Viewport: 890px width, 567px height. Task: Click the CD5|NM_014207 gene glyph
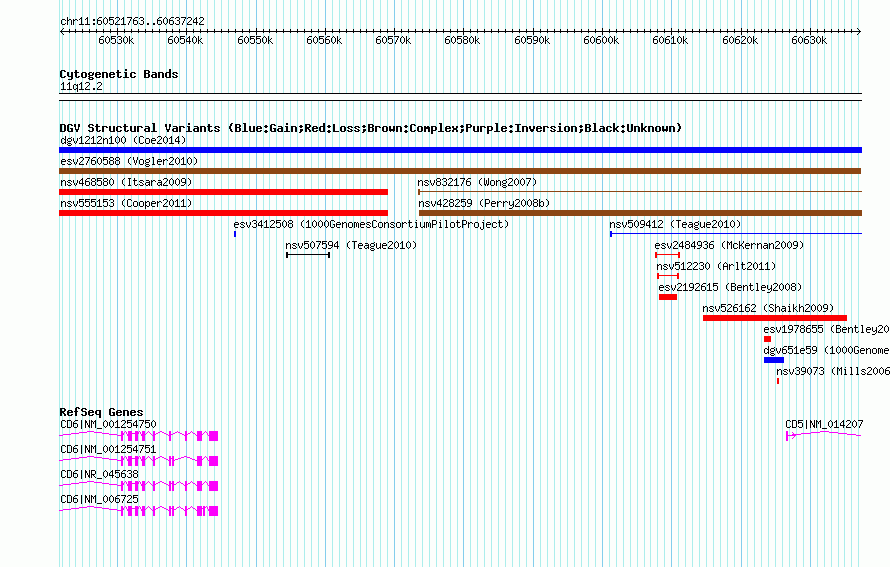(x=824, y=435)
